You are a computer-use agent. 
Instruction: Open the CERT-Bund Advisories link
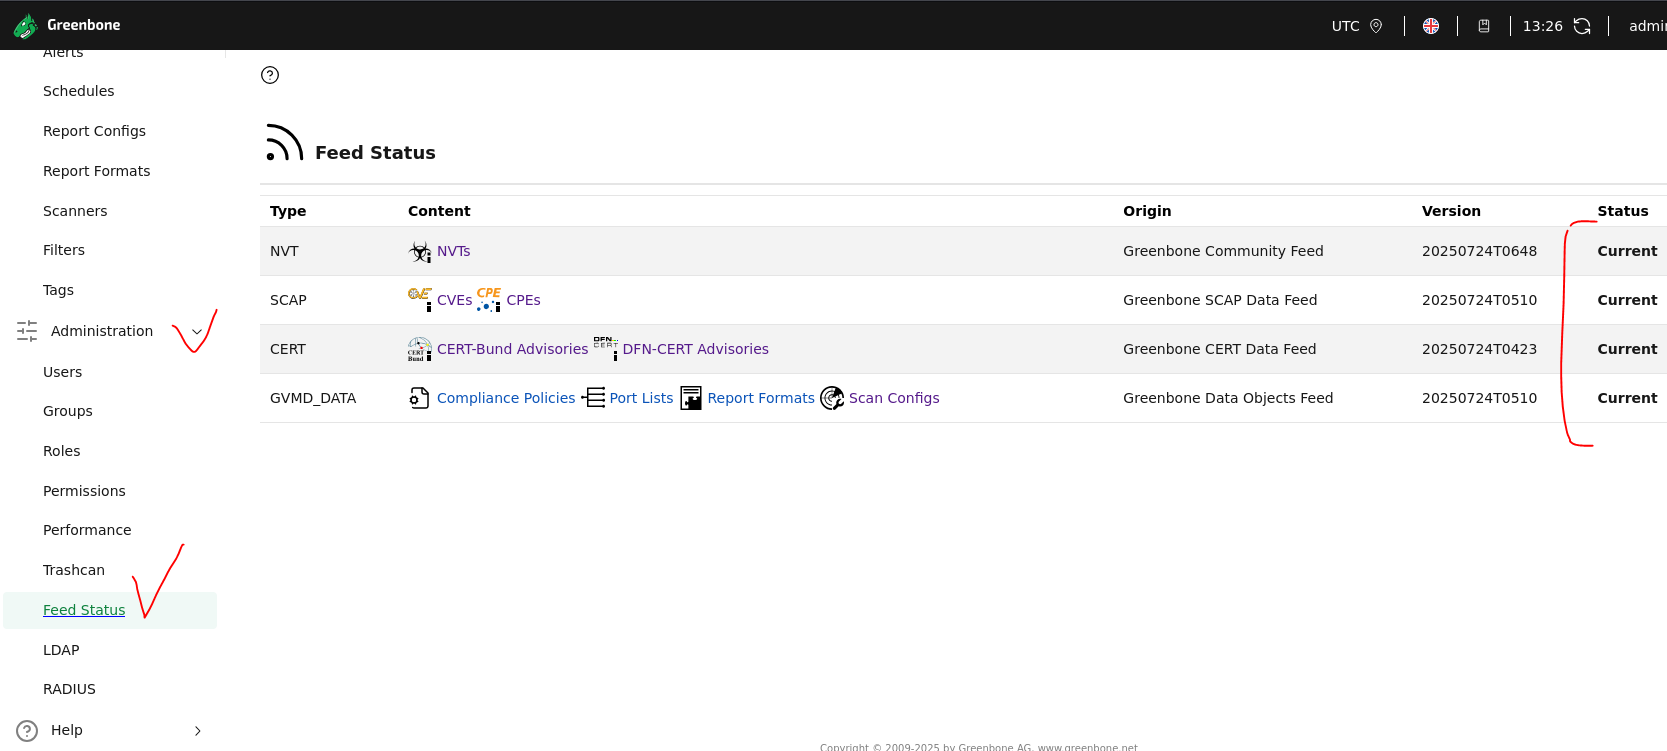[x=512, y=349]
